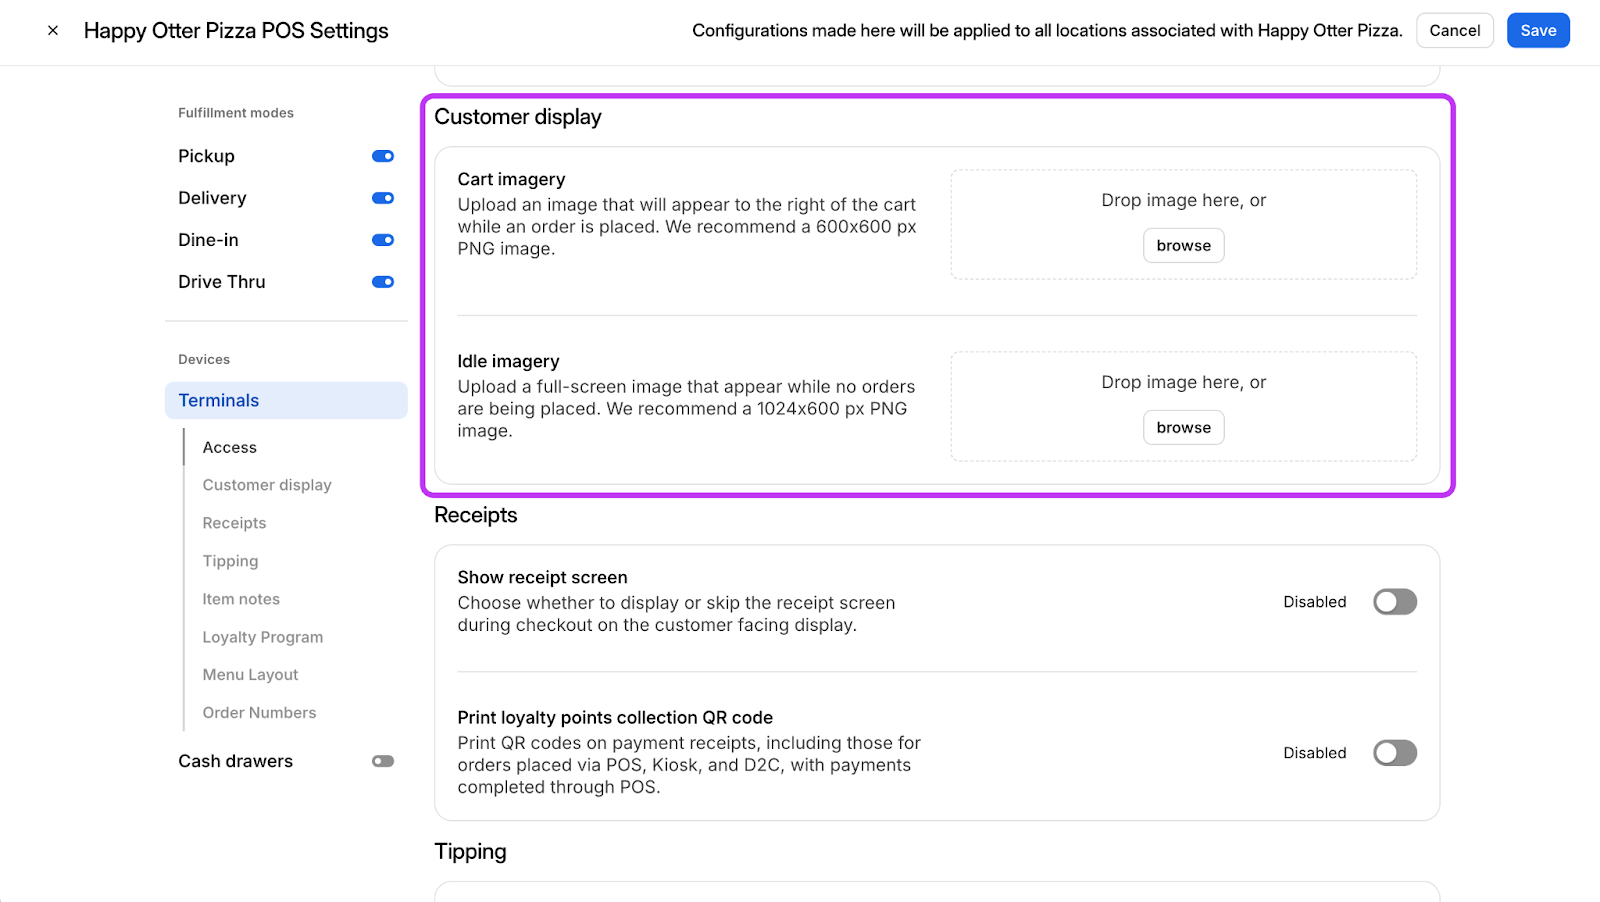Turn on Print loyalty points QR code
The width and height of the screenshot is (1600, 902).
pos(1395,753)
